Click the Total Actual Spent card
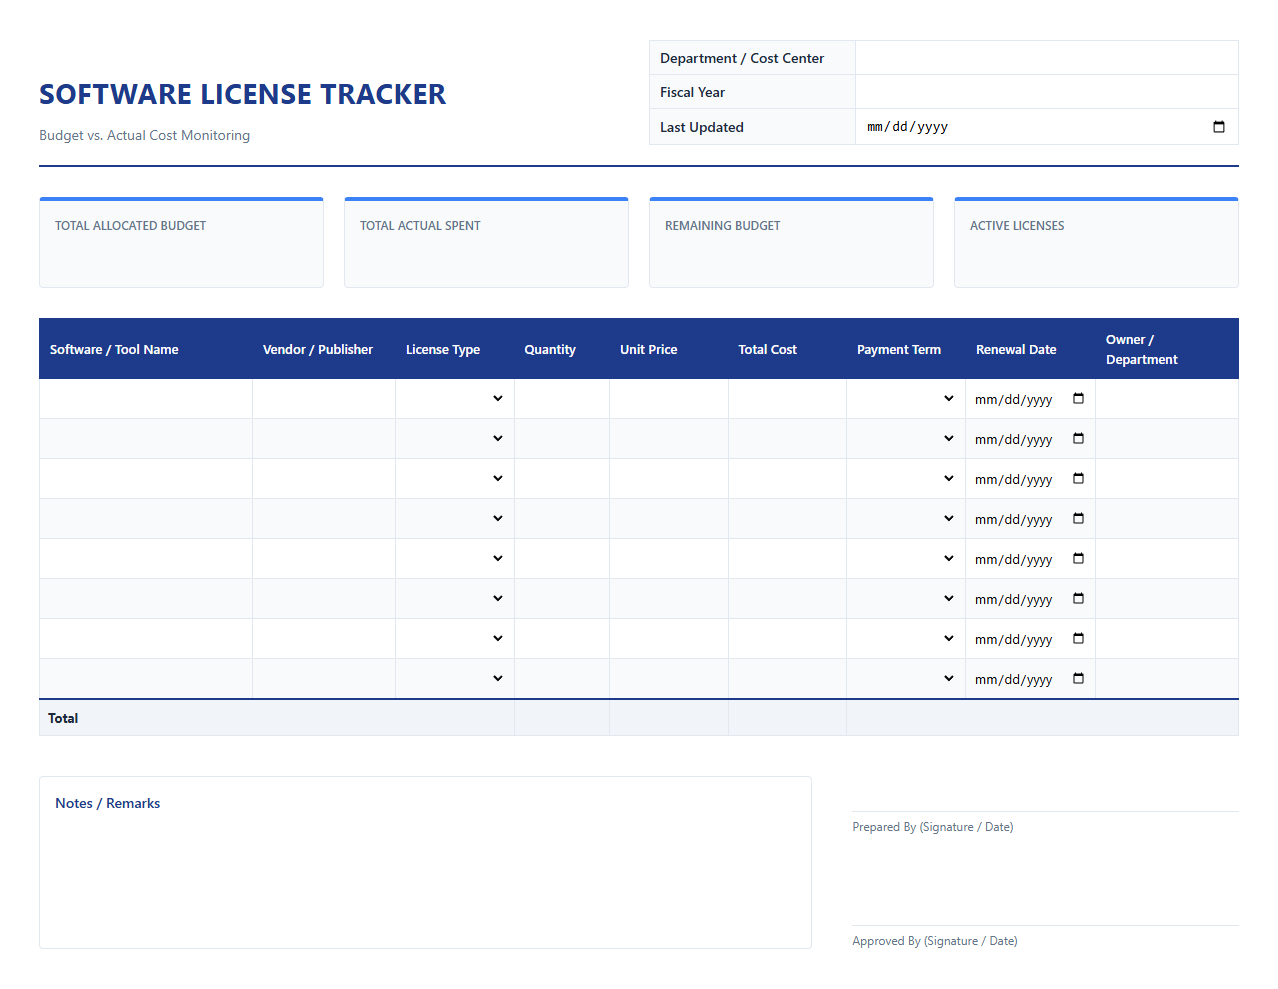The height and width of the screenshot is (989, 1278). pos(486,242)
